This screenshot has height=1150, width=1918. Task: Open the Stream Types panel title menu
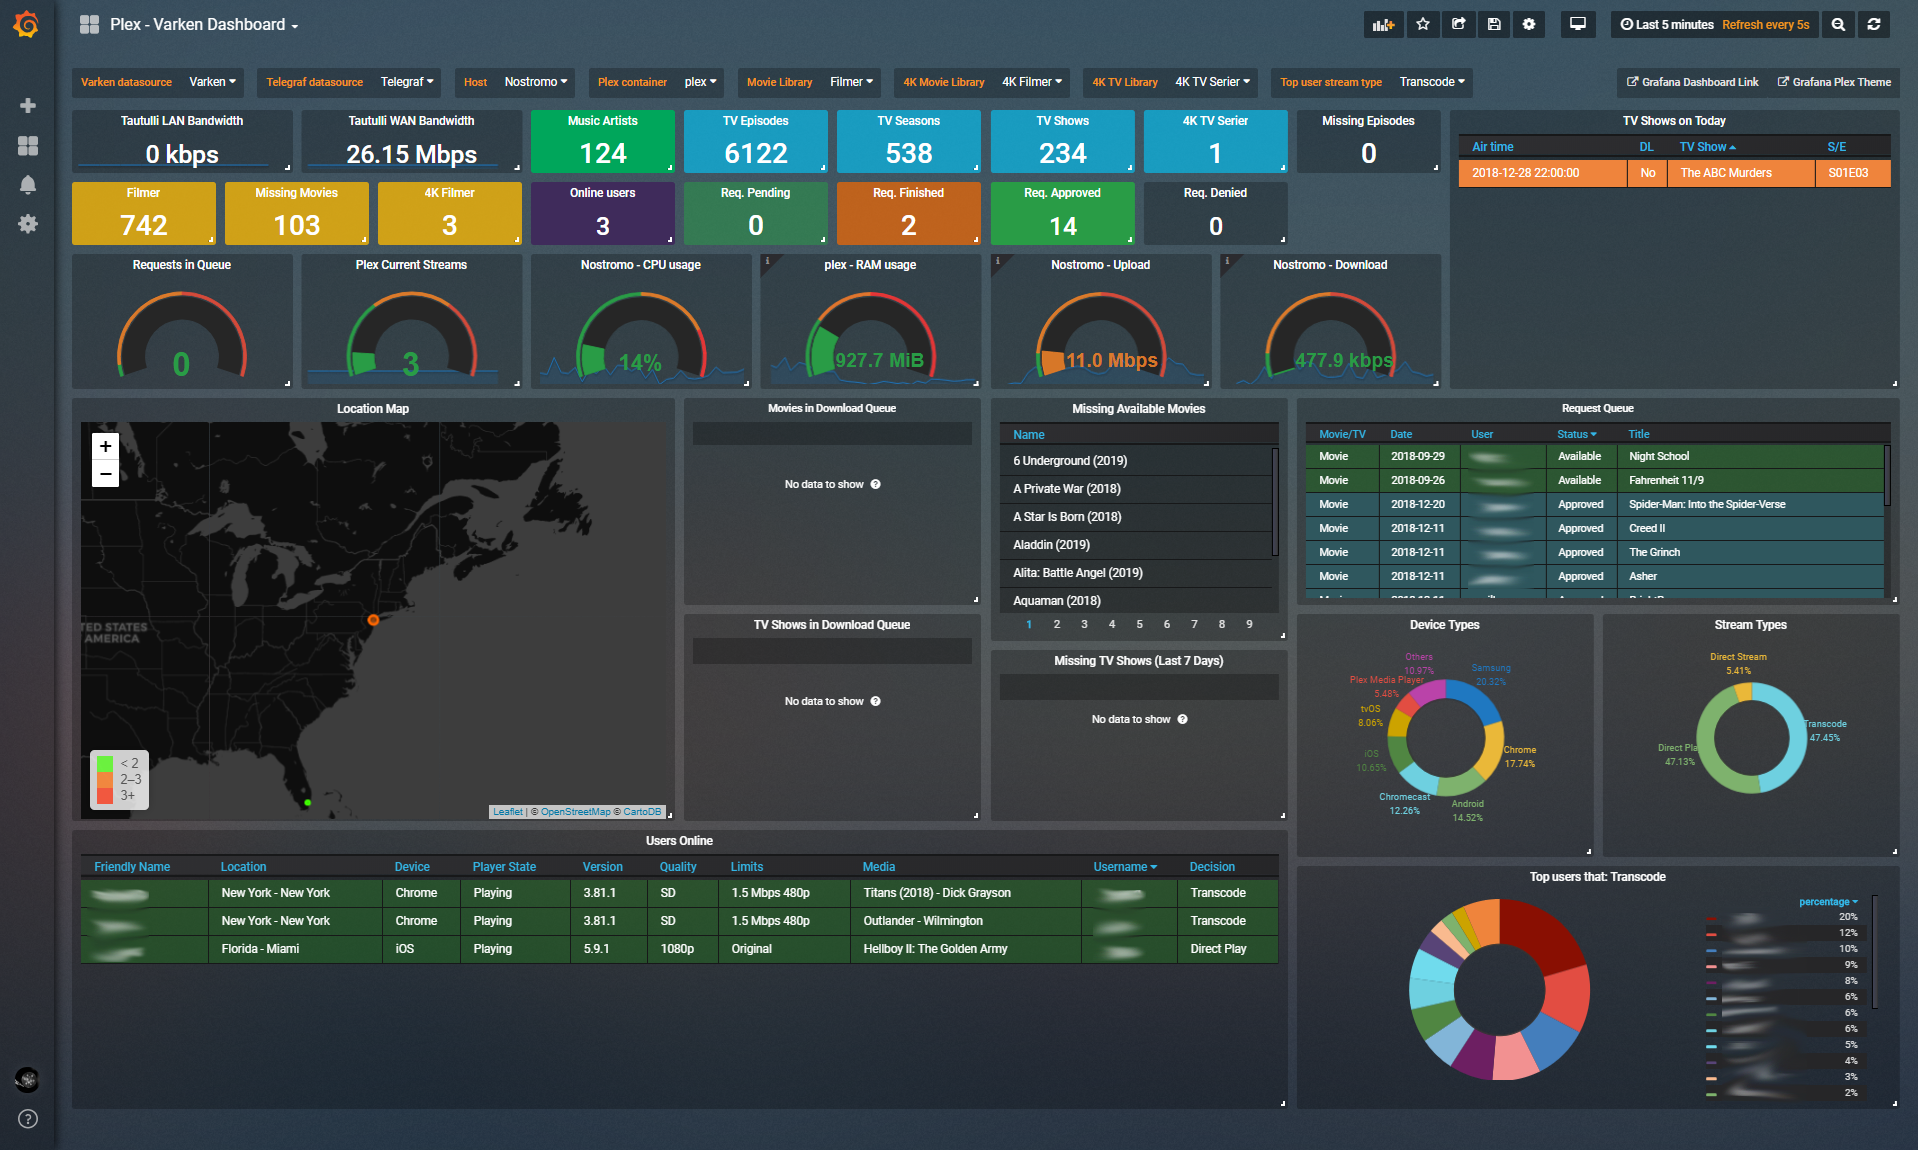click(x=1750, y=625)
